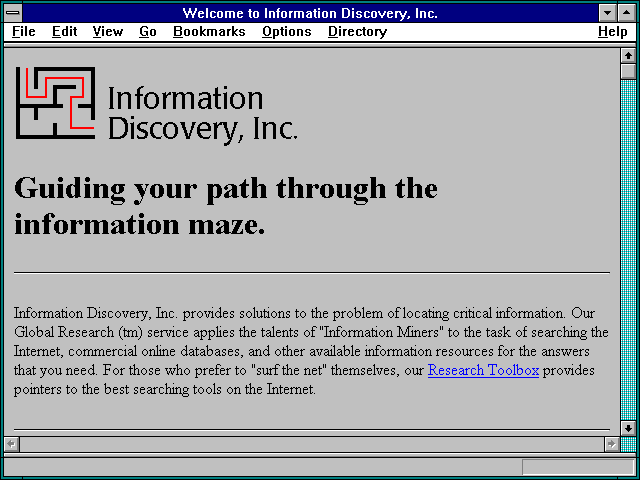Image resolution: width=640 pixels, height=480 pixels.
Task: Open the window control menu box
Action: tap(13, 13)
